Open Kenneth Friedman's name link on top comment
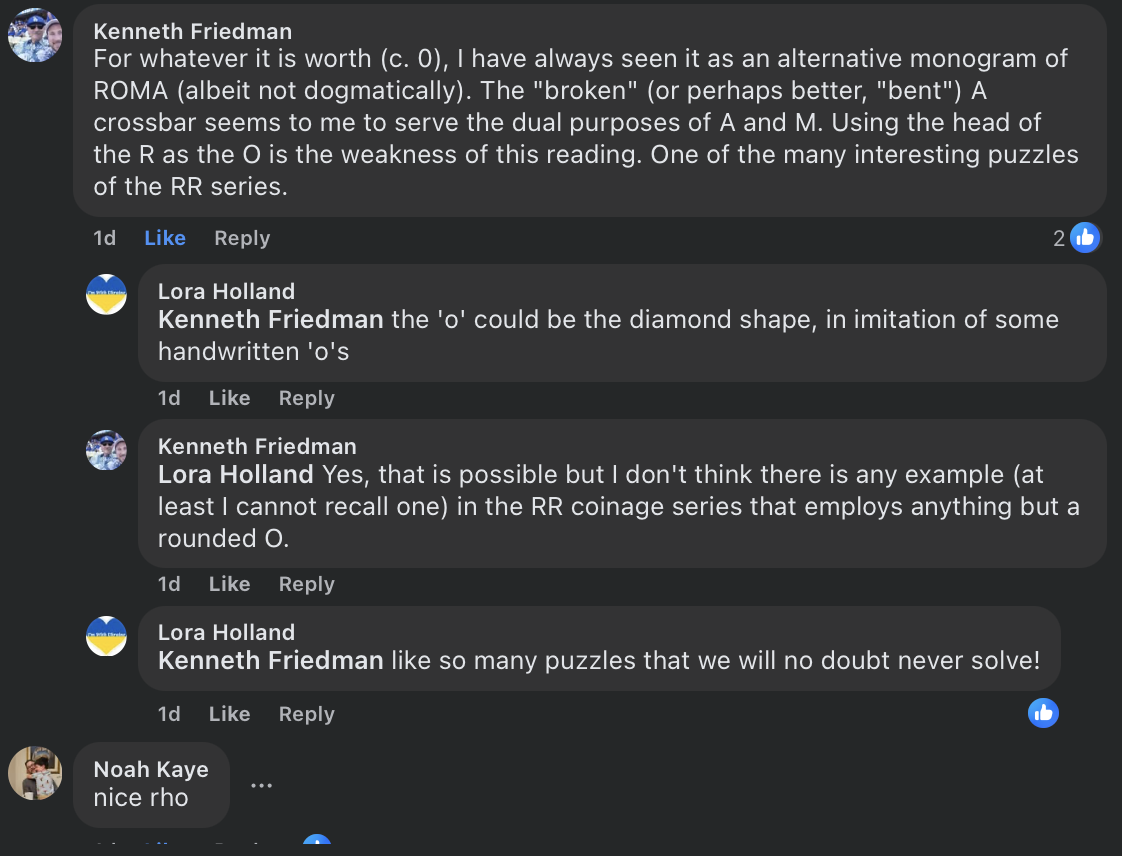 [x=193, y=32]
